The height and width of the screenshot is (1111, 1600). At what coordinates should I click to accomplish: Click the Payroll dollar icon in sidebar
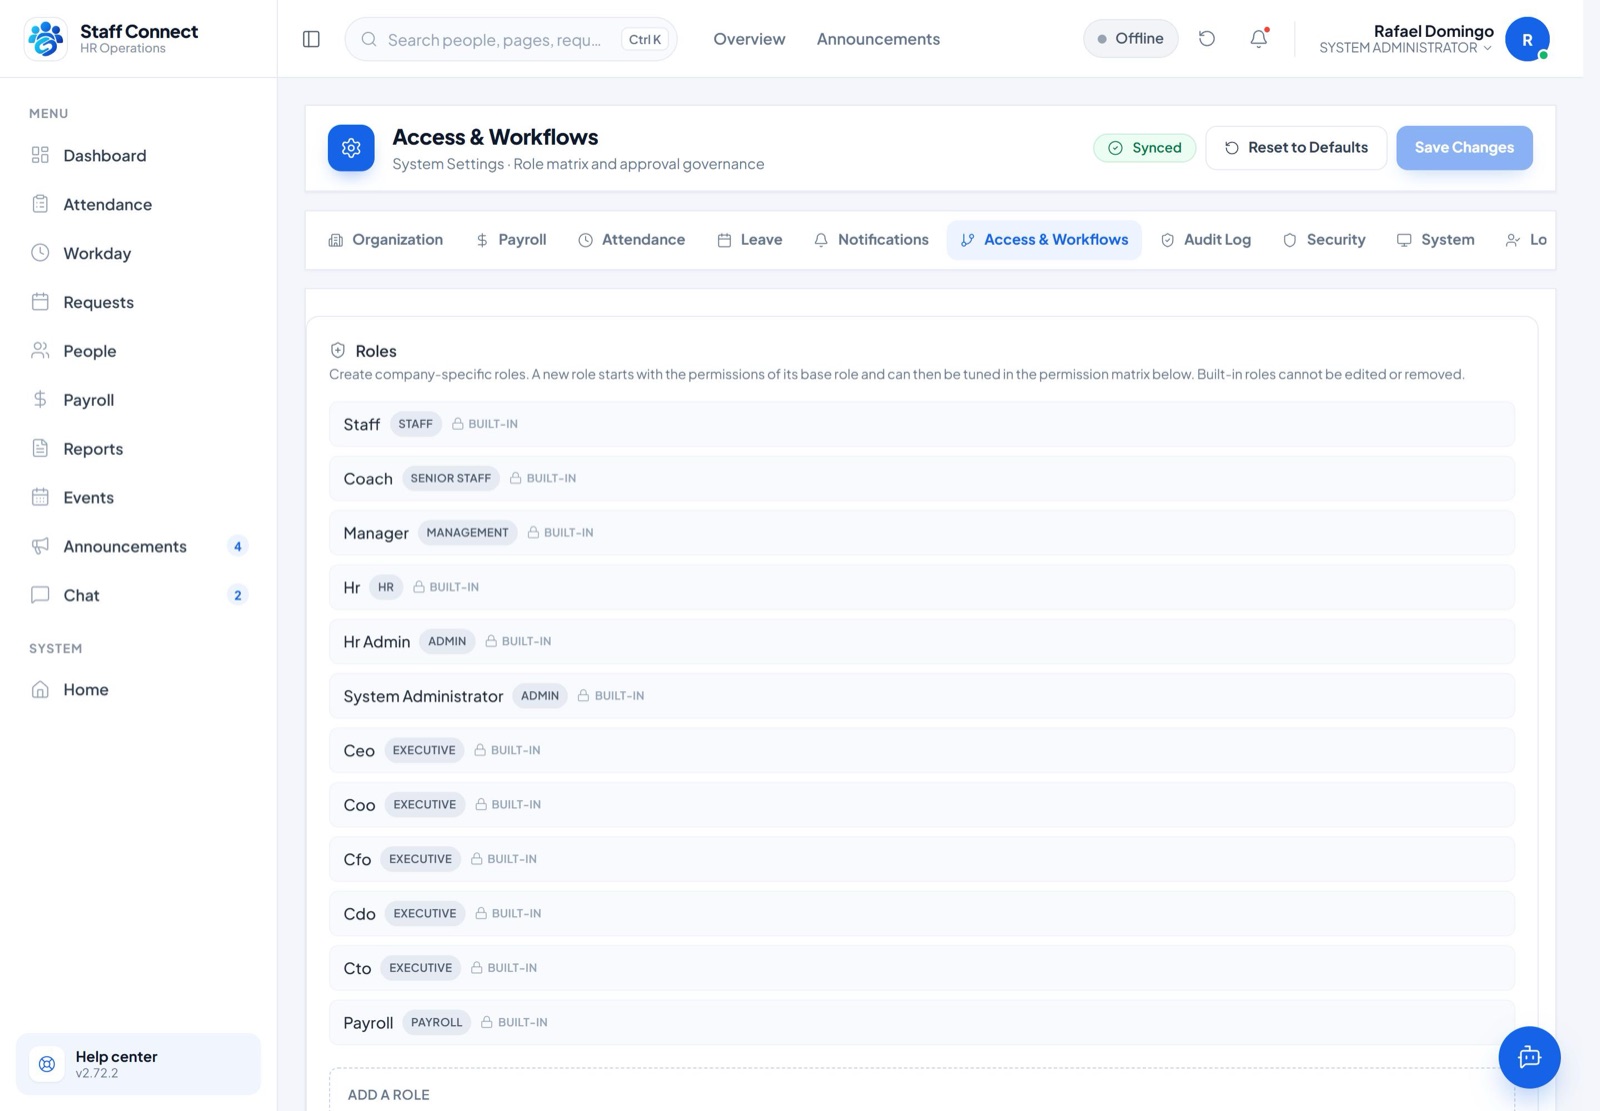[x=40, y=400]
